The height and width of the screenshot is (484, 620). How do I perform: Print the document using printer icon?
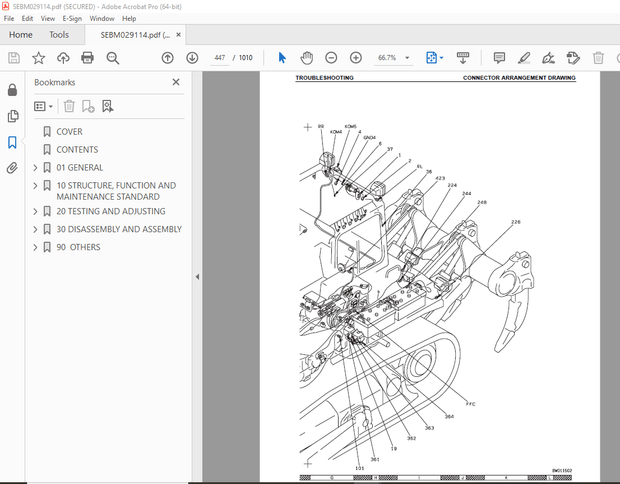pyautogui.click(x=87, y=58)
